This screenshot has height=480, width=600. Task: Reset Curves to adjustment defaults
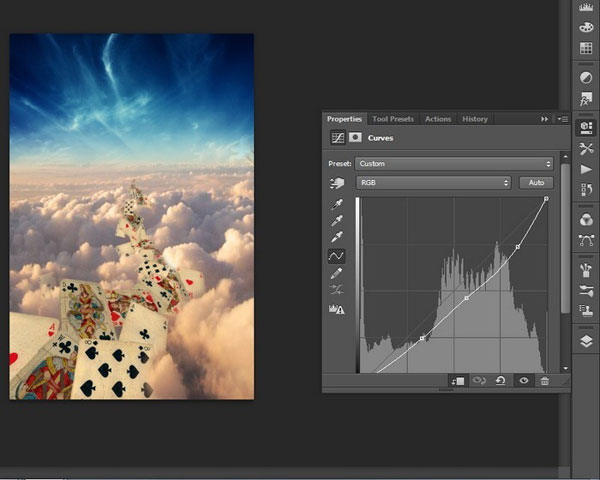click(501, 380)
